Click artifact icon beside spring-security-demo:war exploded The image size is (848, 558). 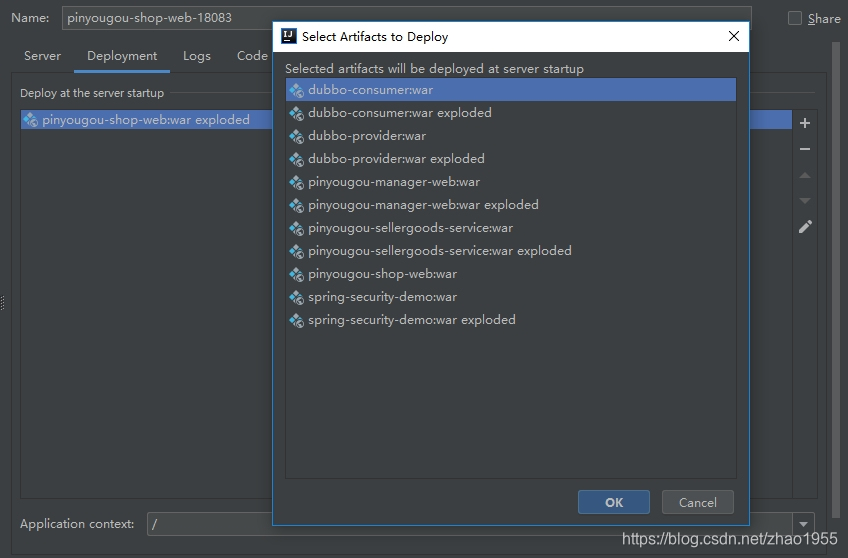click(296, 320)
